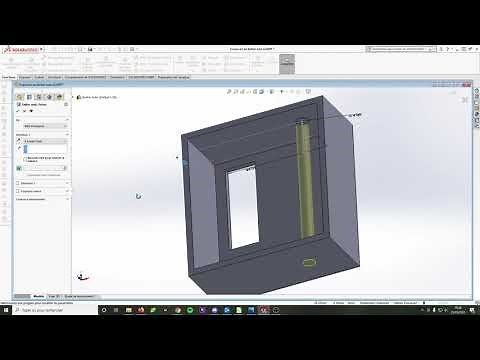The image size is (480, 360).
Task: Click the green cylinder in the model
Action: click(306, 180)
